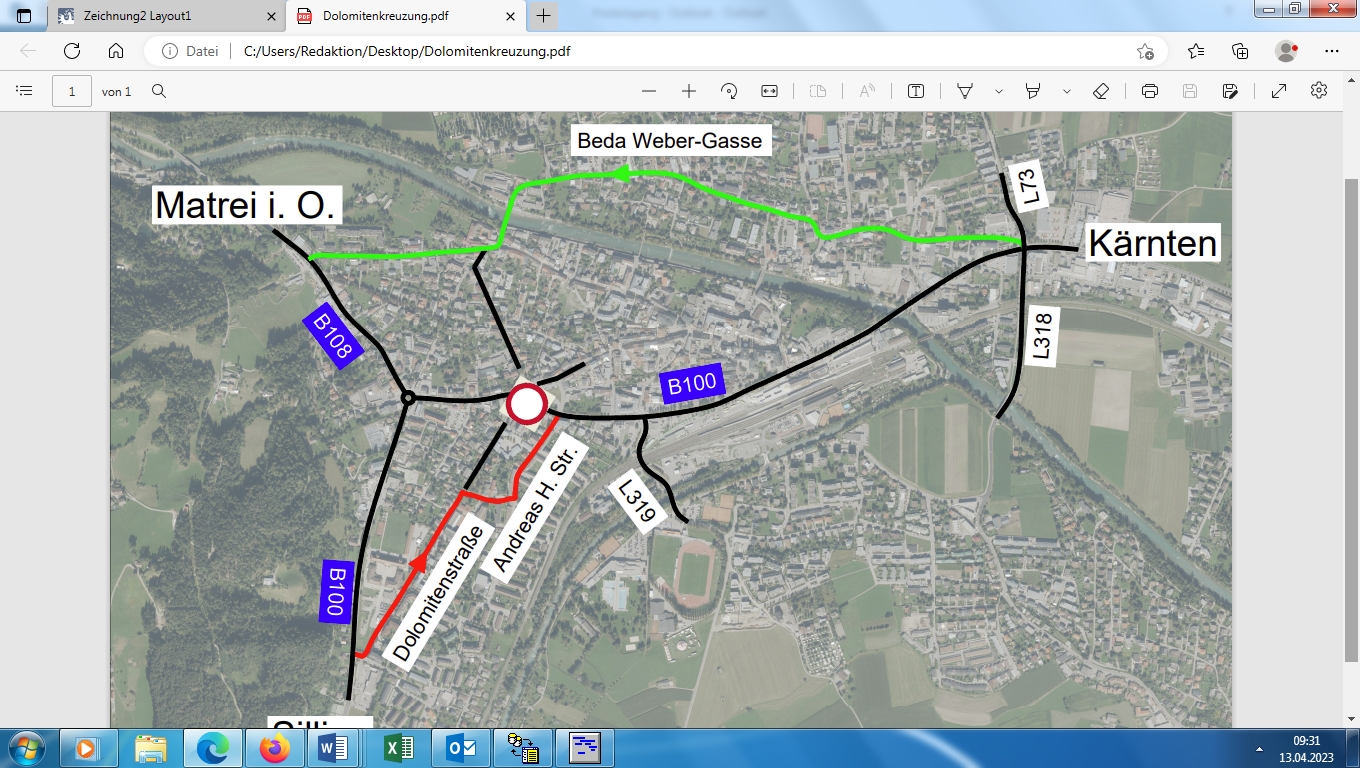Enter full screen reading mode
Screen dimensions: 1360x768
1278,90
